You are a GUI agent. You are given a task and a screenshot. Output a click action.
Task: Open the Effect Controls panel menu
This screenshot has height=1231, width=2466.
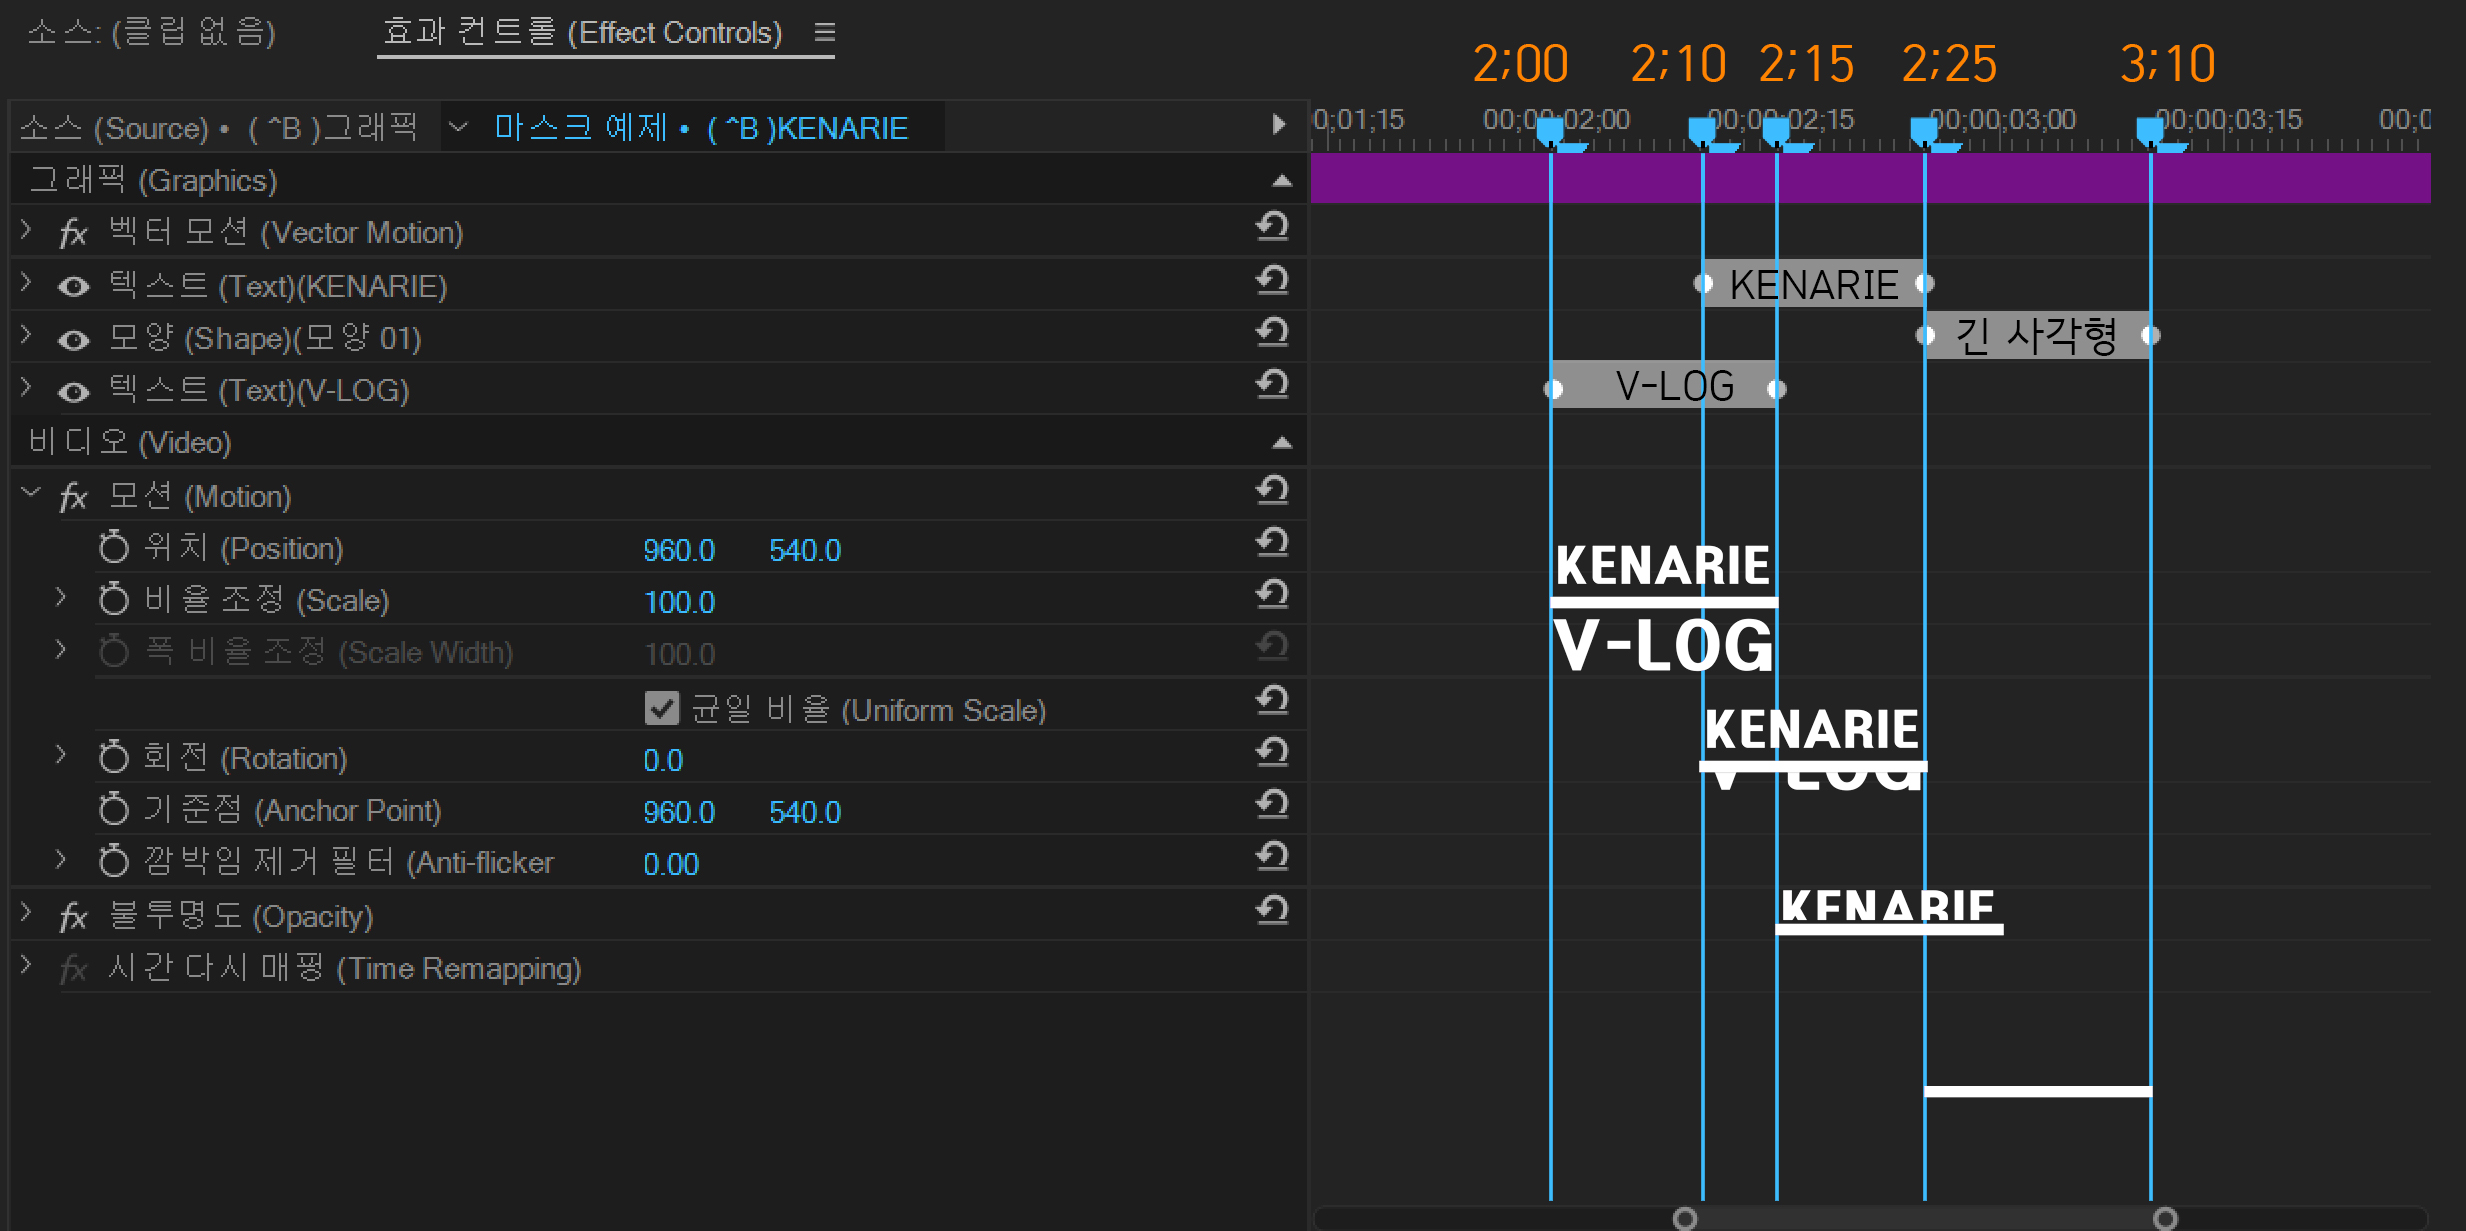click(824, 32)
